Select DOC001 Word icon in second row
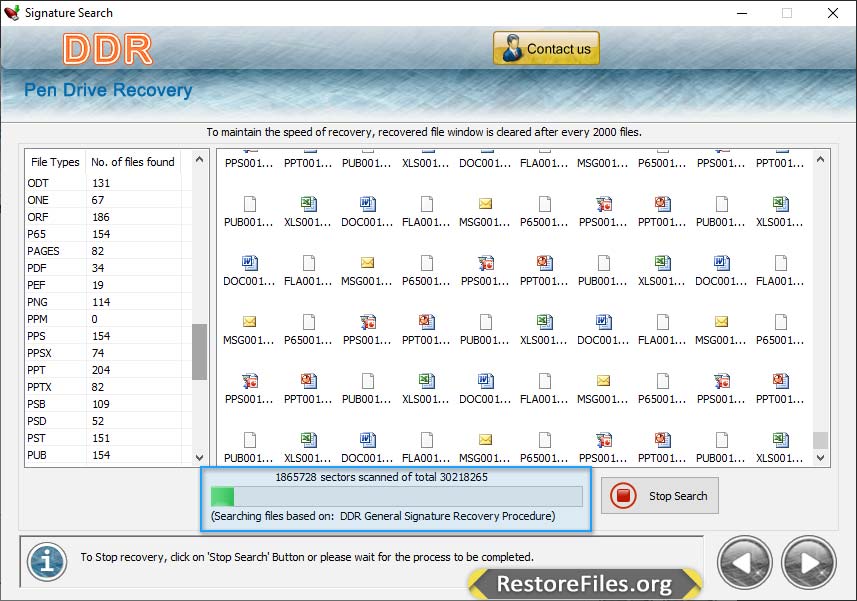This screenshot has height=601, width=857. [367, 204]
